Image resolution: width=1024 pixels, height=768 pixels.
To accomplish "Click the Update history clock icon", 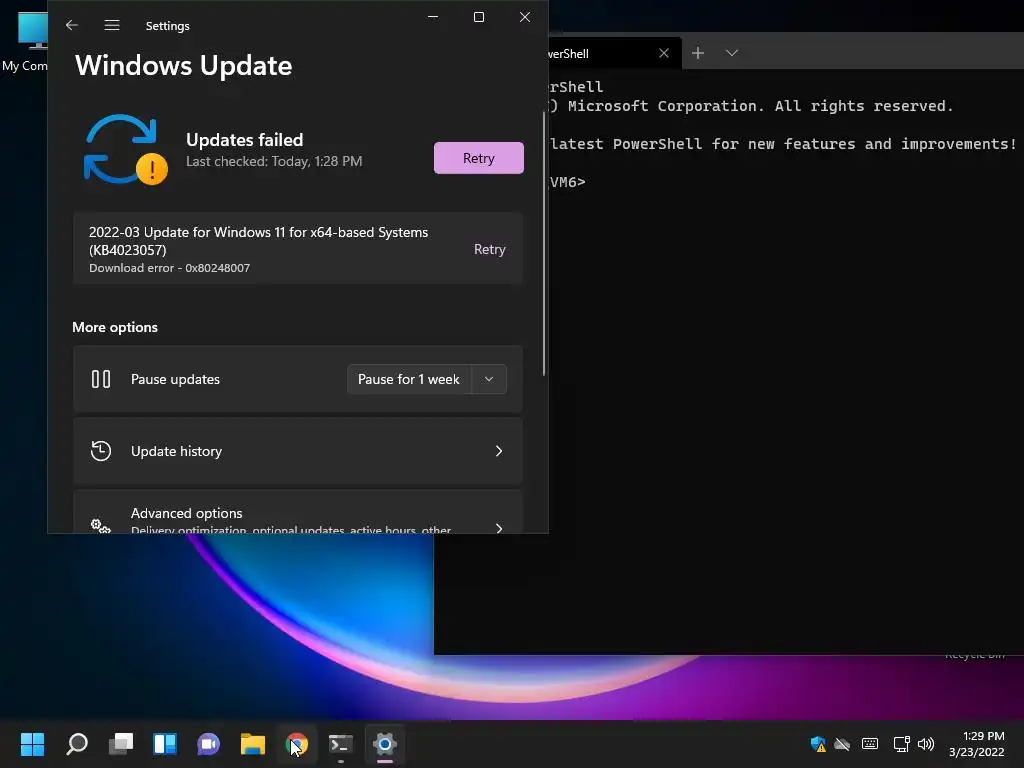I will [x=101, y=451].
